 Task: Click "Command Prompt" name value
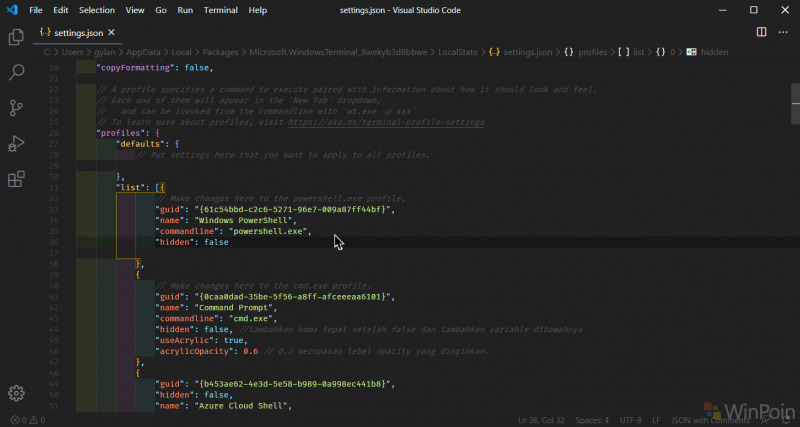(x=233, y=308)
